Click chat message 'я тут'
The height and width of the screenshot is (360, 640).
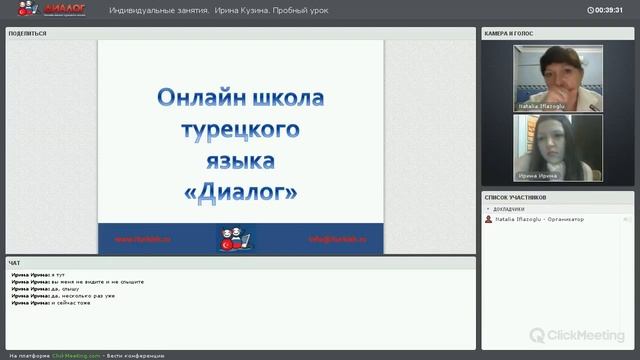pos(58,275)
